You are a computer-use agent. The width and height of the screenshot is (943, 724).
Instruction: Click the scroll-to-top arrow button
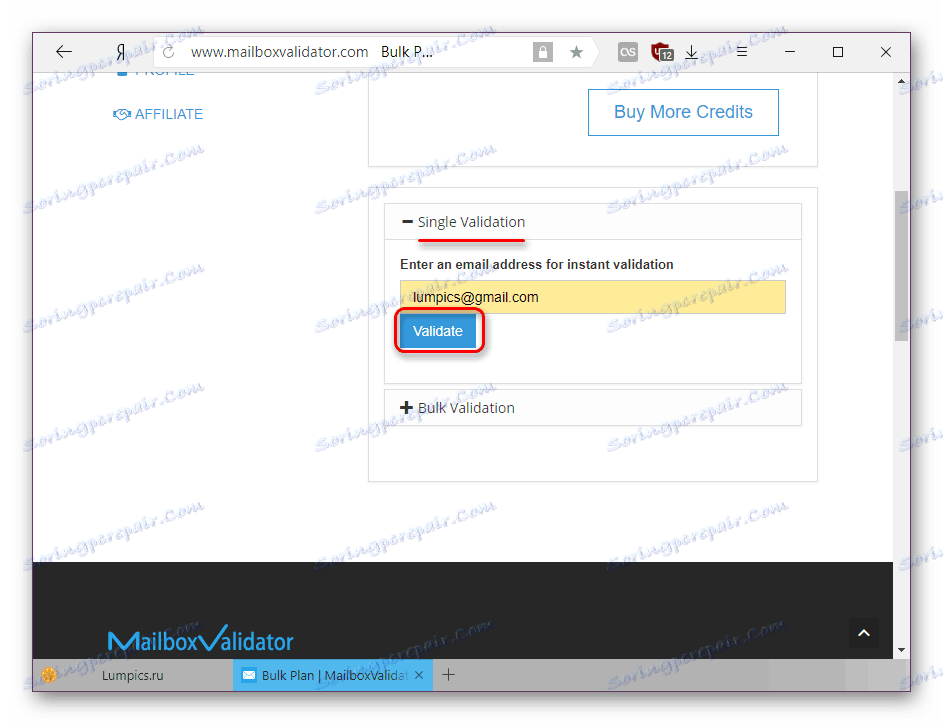point(864,633)
